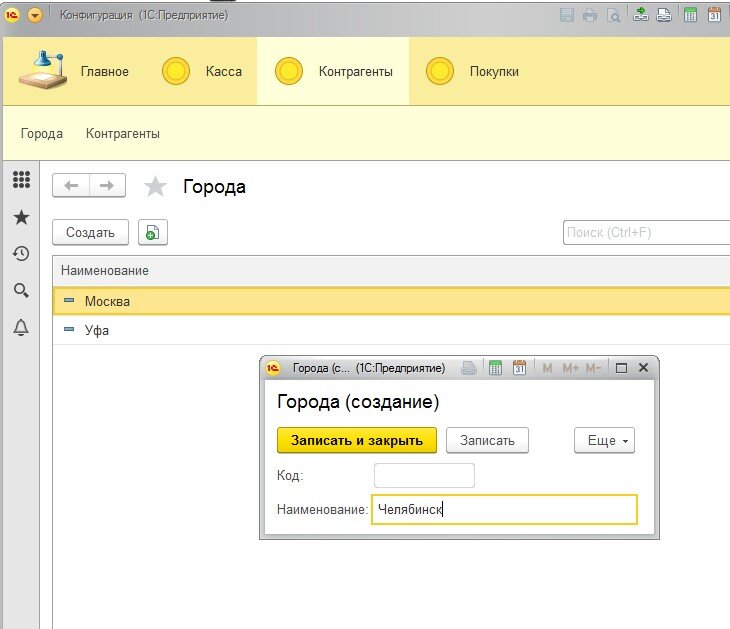Select the Москва row in the list
Screen dimensions: 730x629
391,301
